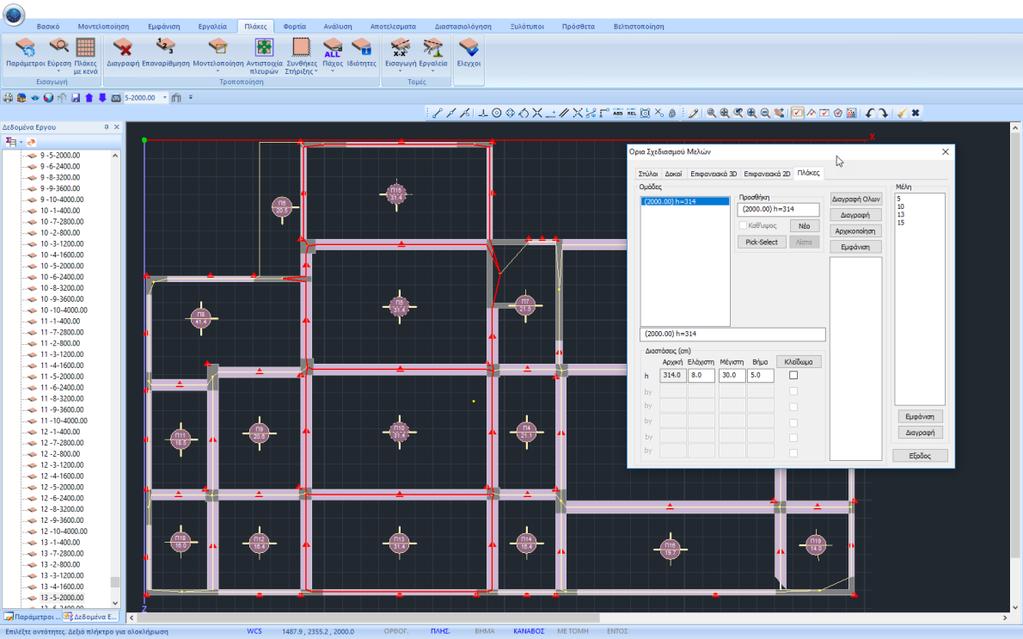The height and width of the screenshot is (639, 1023).
Task: Click the undo arrow icon
Action: coord(870,113)
